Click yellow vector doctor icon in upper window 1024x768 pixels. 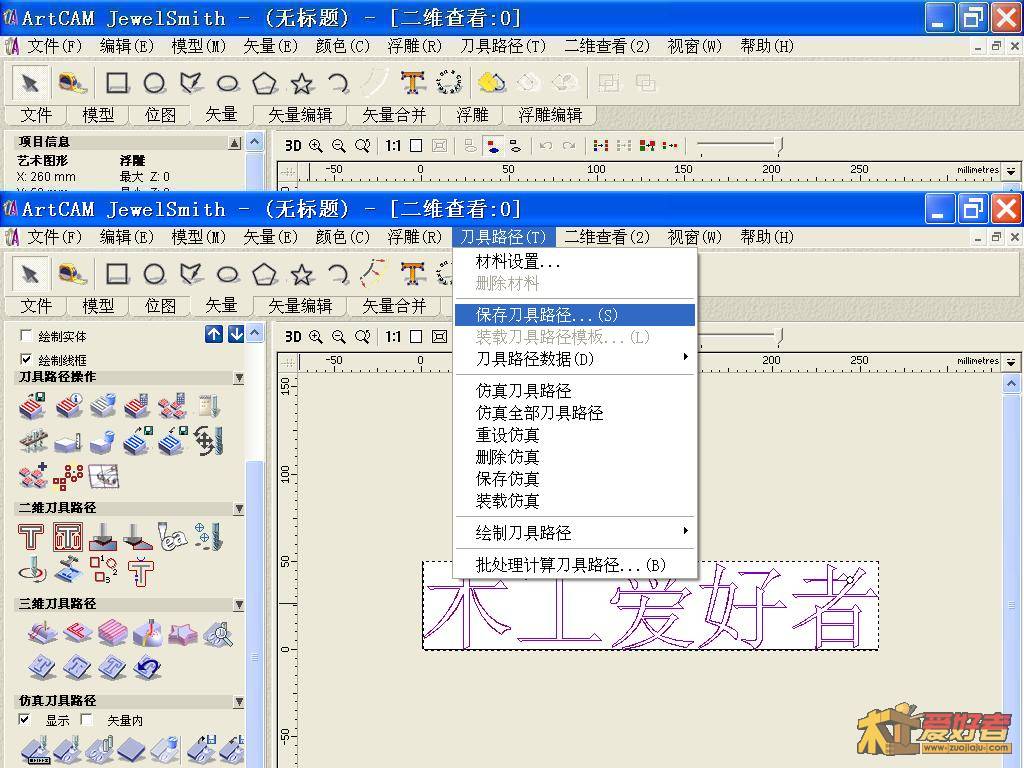491,83
